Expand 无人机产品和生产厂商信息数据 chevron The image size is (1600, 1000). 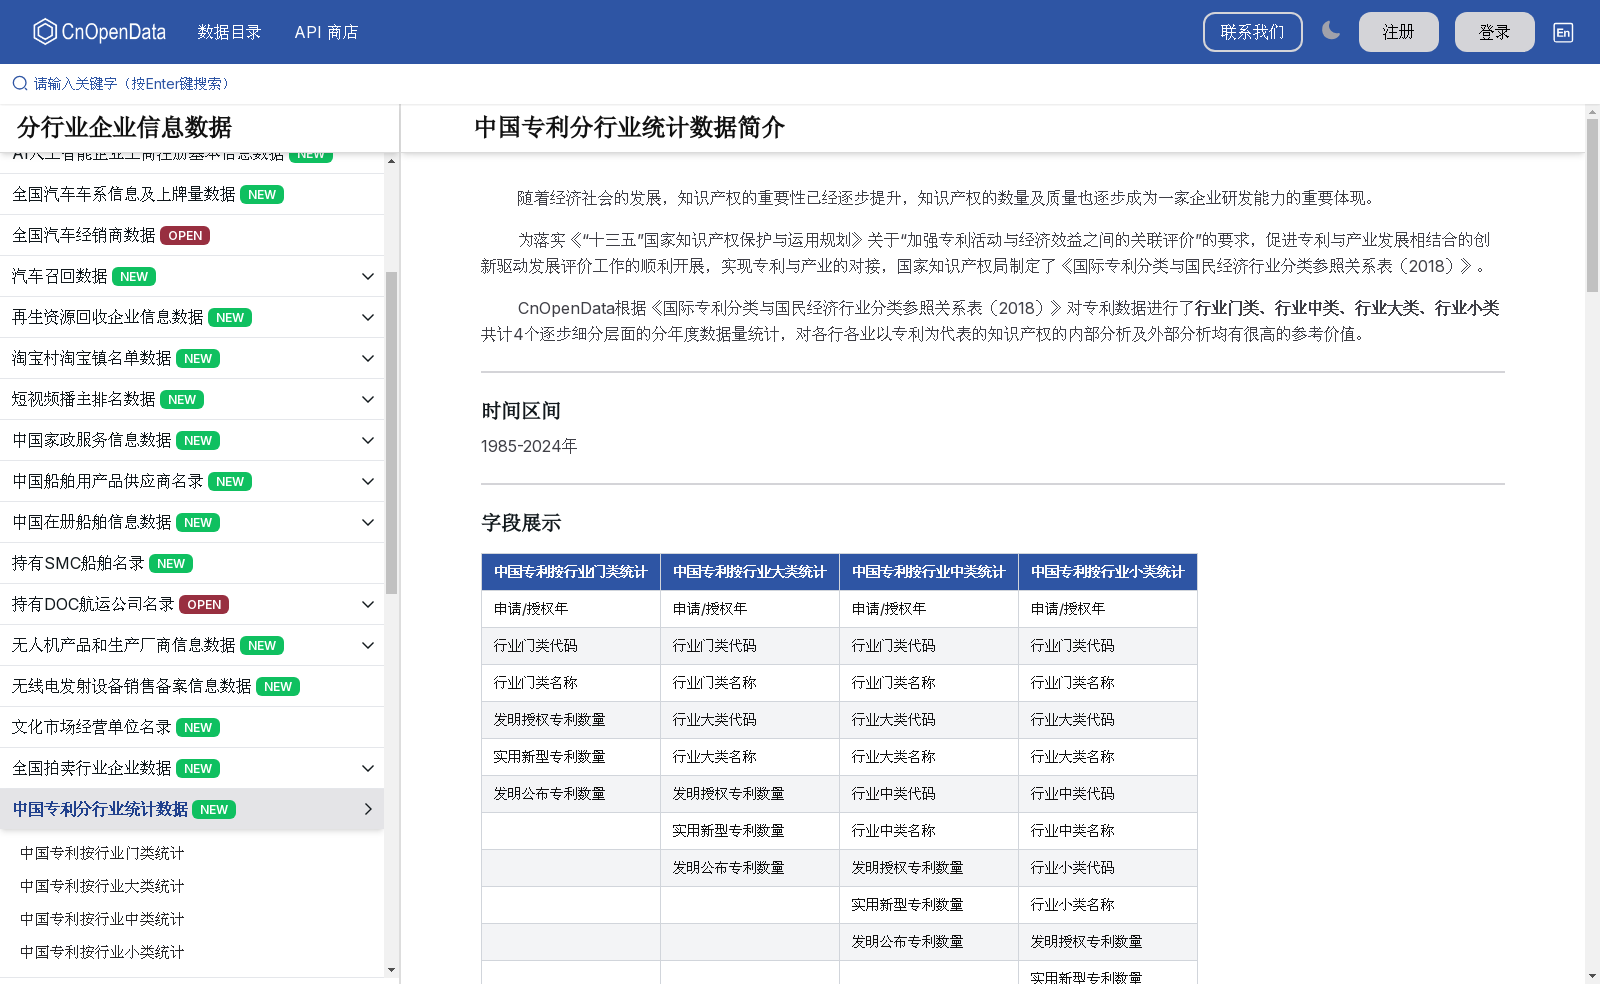point(368,645)
